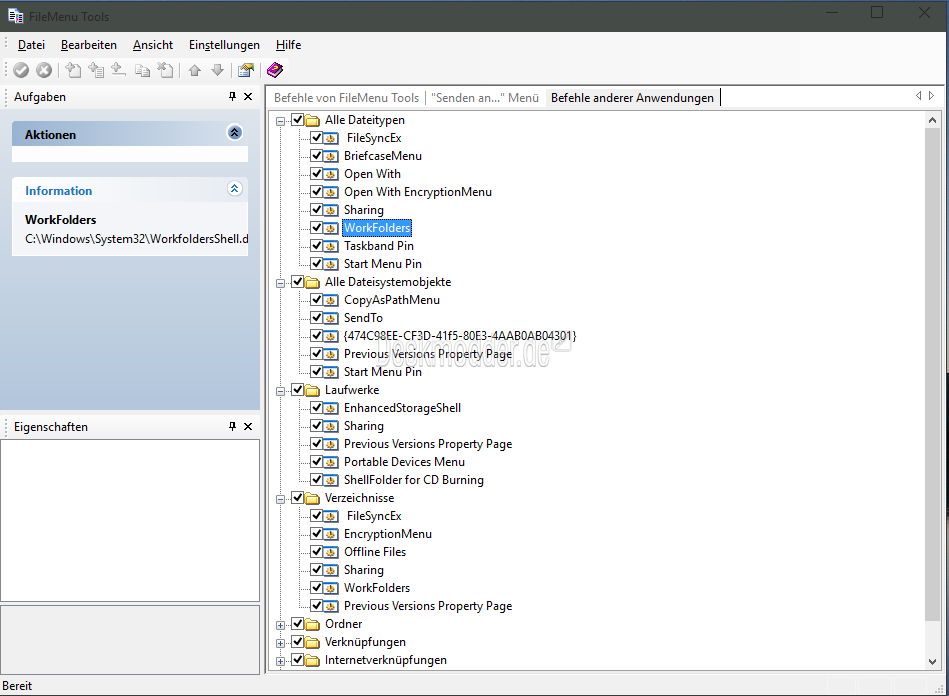Screen dimensions: 949x696
Task: Click the Delete toolbar icon
Action: tap(165, 70)
